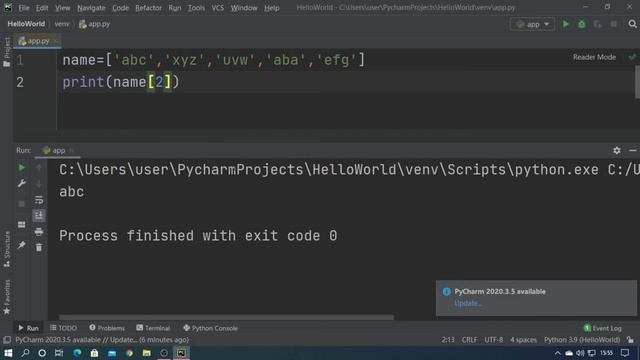640x360 pixels.
Task: Change UTF-8 encoding in status bar
Action: pyautogui.click(x=493, y=340)
